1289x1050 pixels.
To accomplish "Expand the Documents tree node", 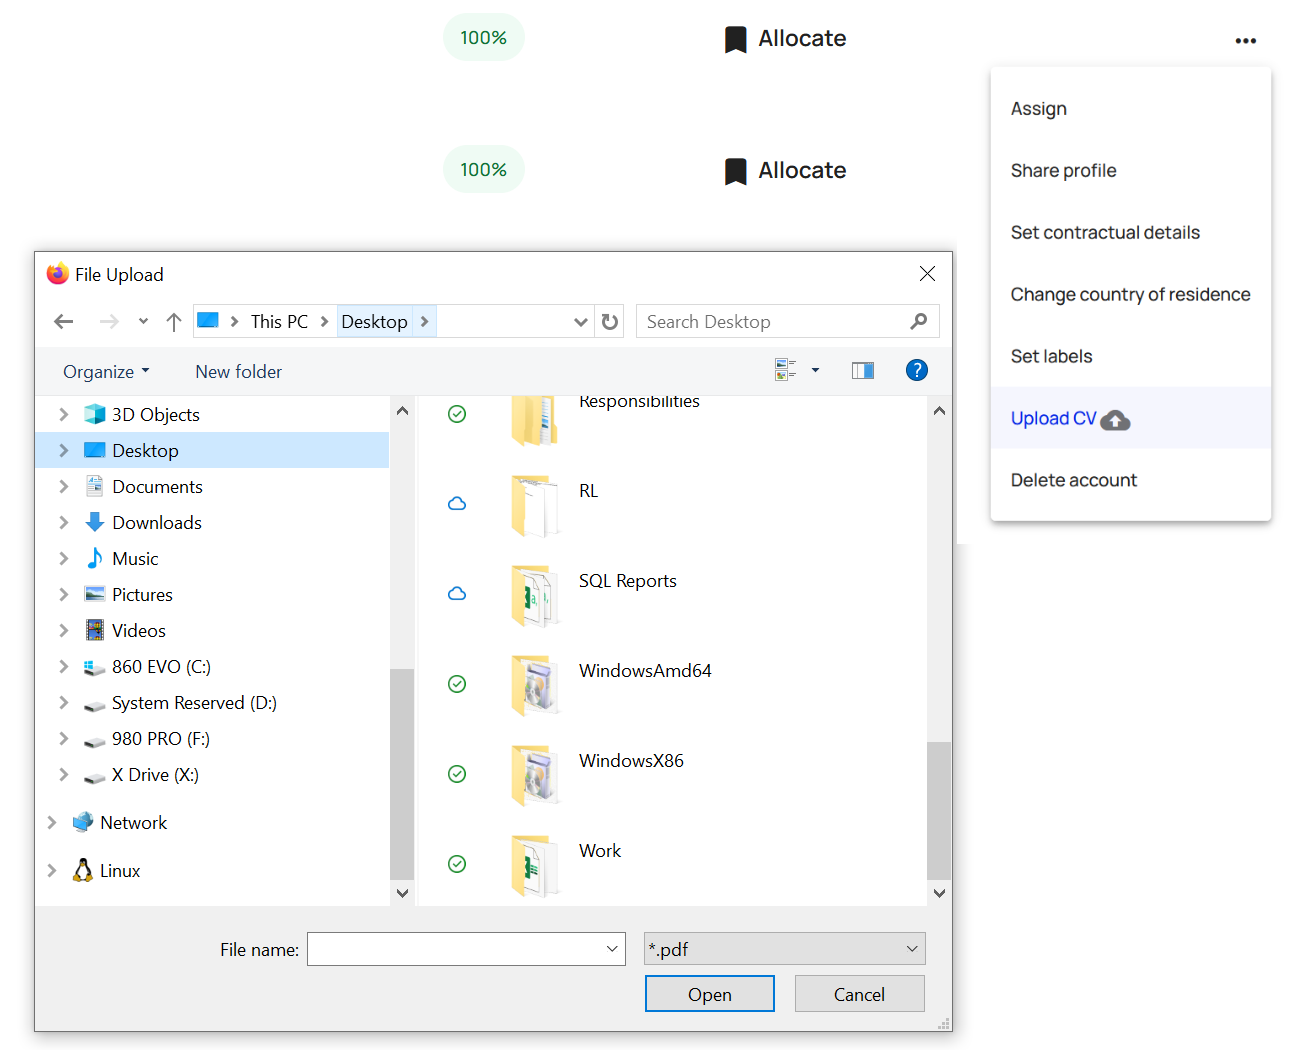I will [64, 486].
